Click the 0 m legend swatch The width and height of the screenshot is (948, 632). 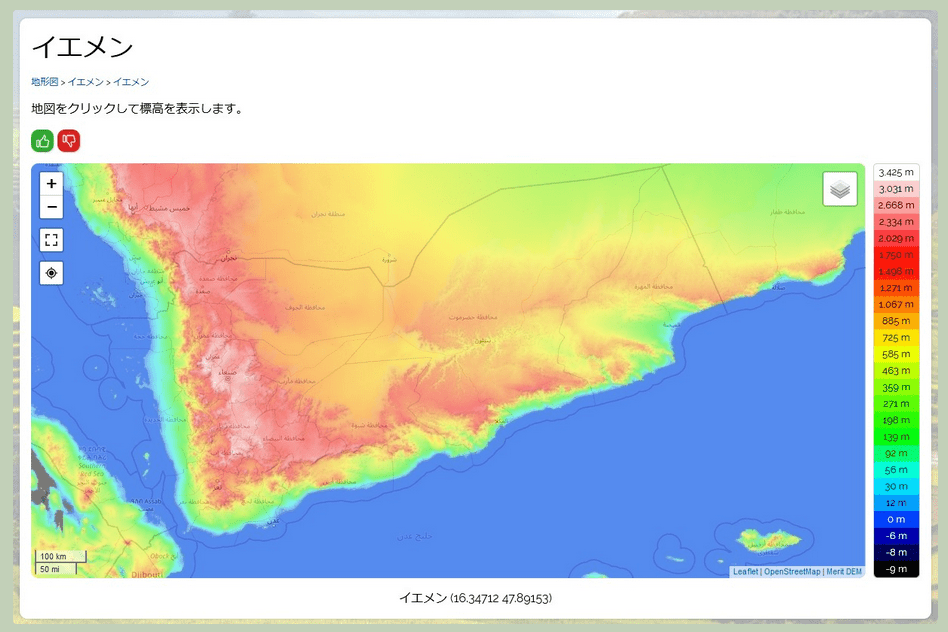[896, 519]
